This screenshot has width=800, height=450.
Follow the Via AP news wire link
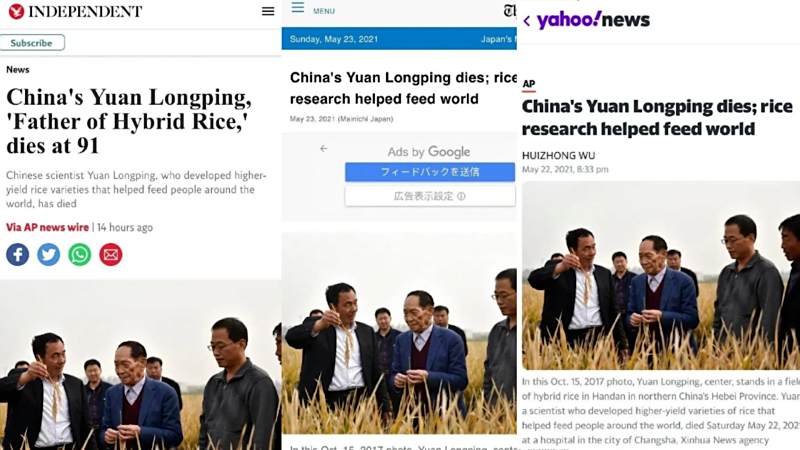click(47, 228)
